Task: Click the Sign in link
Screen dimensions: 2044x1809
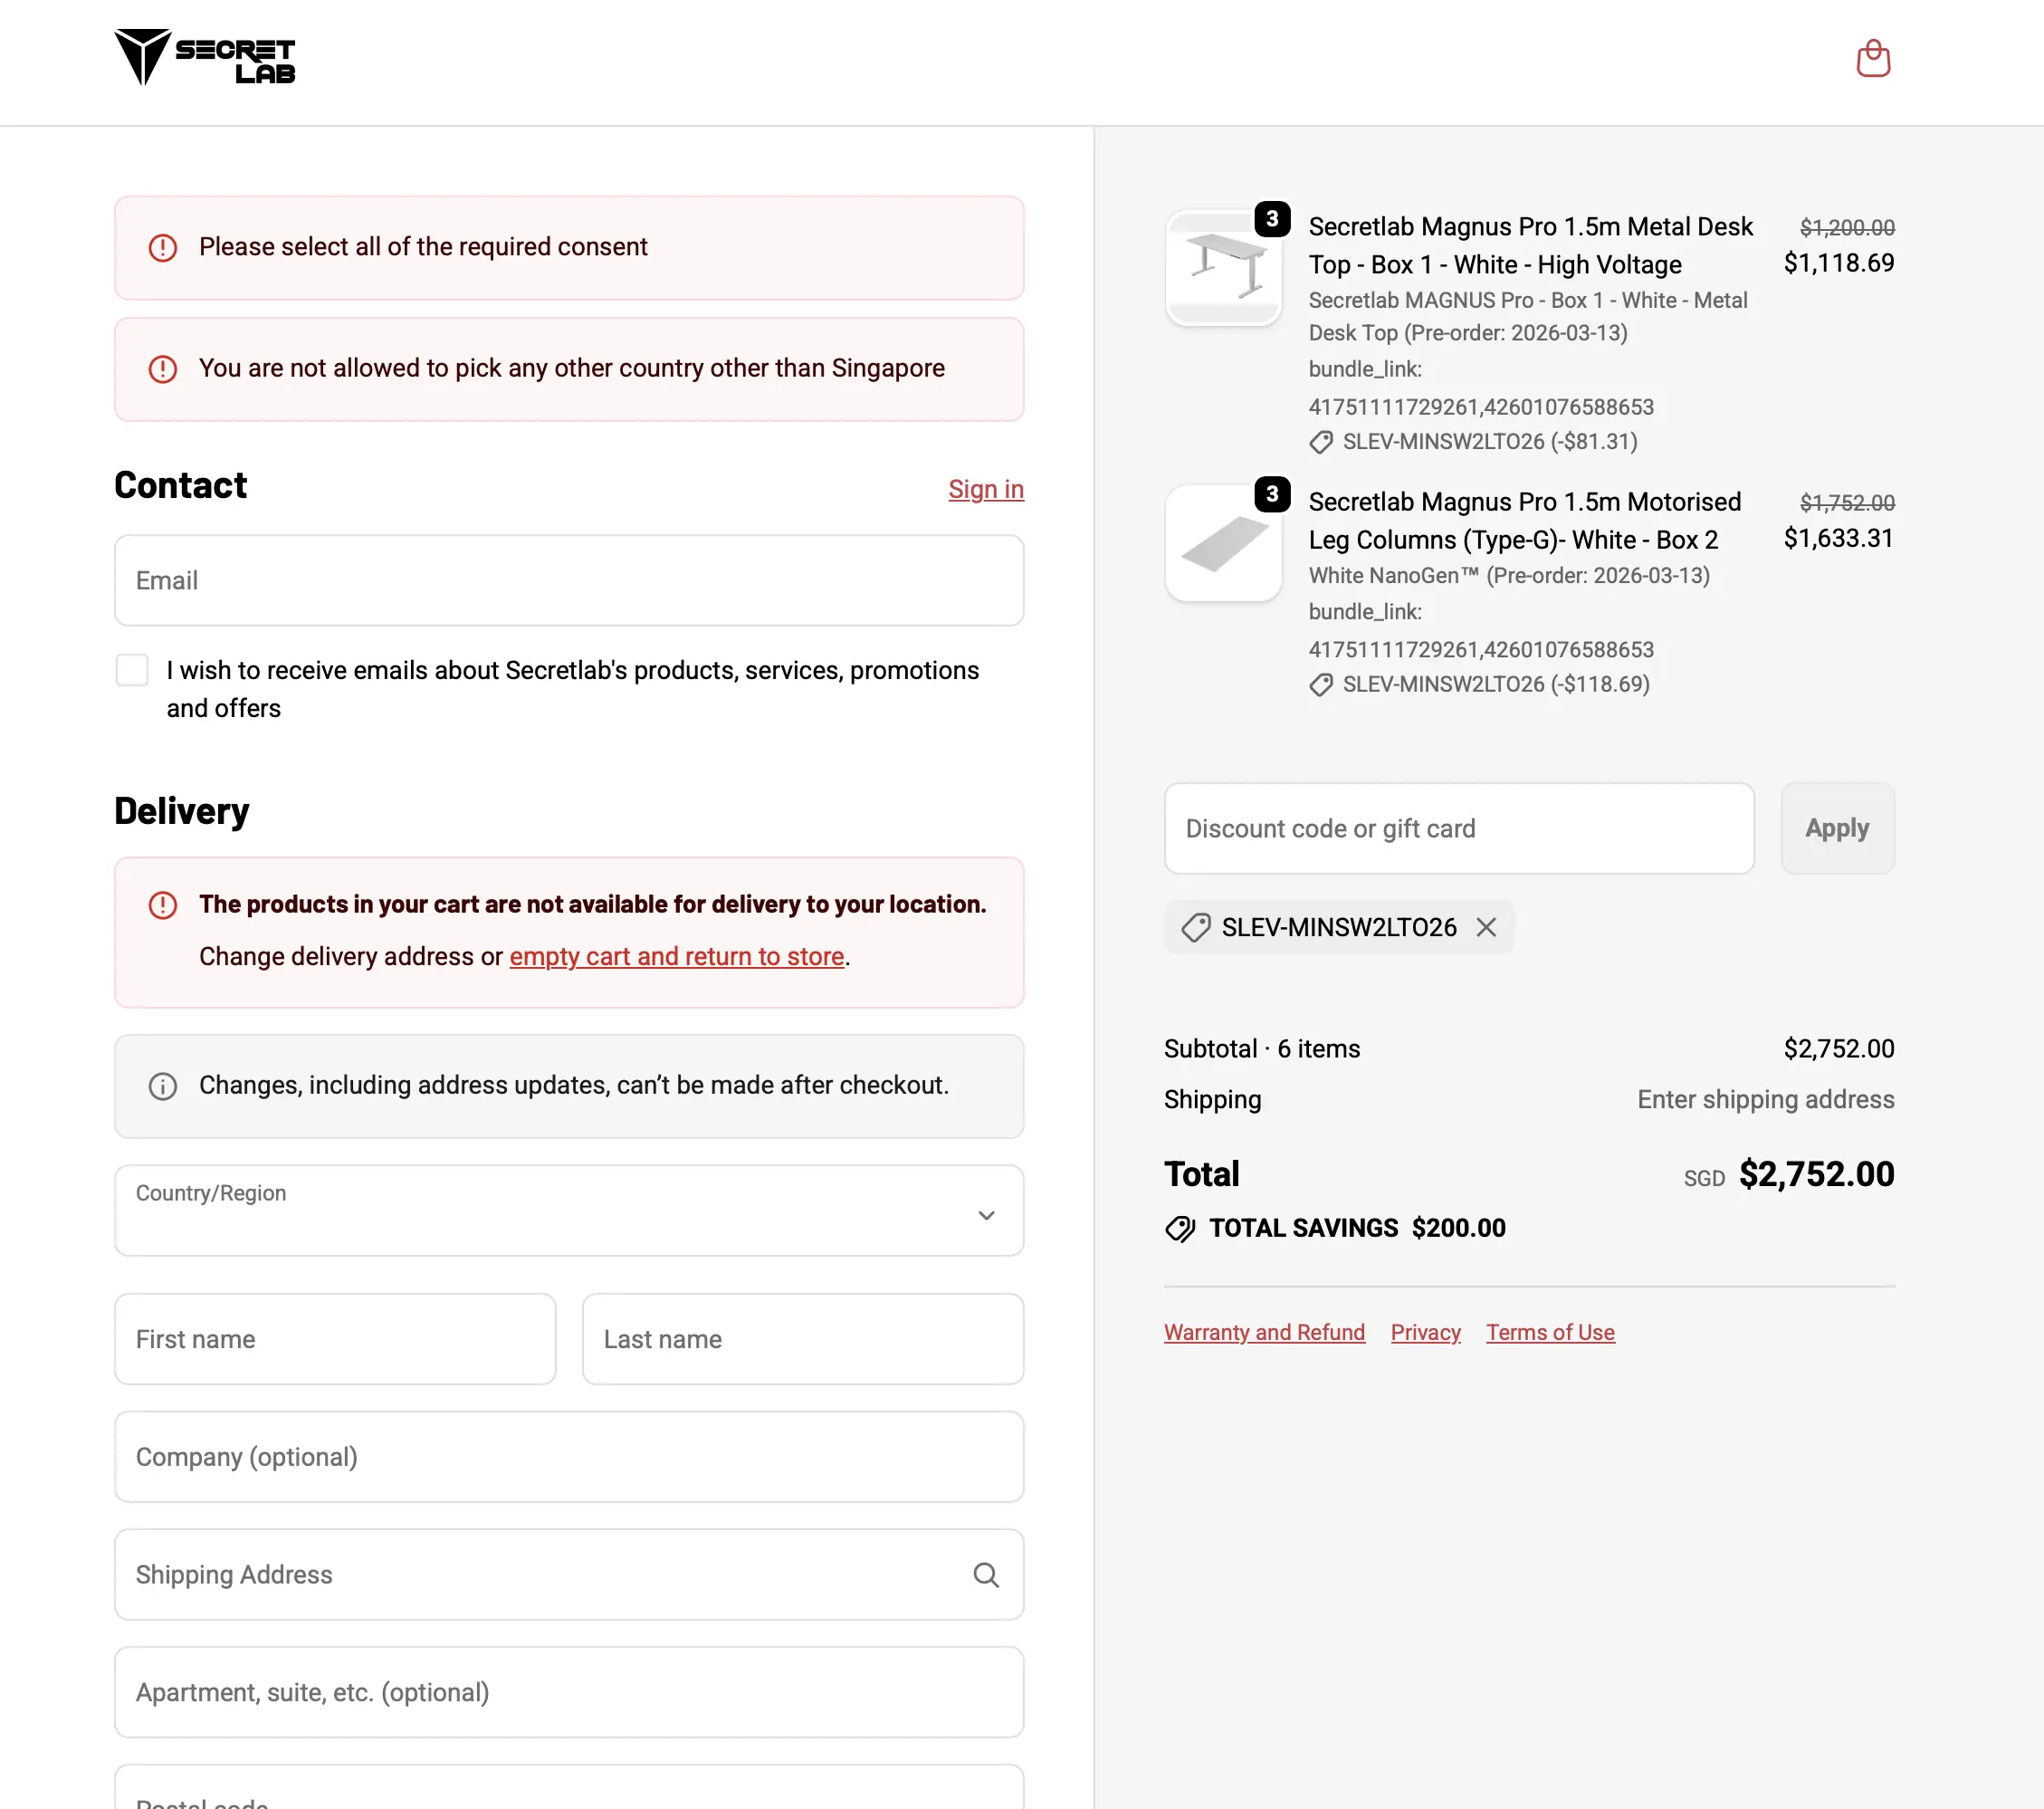Action: pyautogui.click(x=985, y=489)
